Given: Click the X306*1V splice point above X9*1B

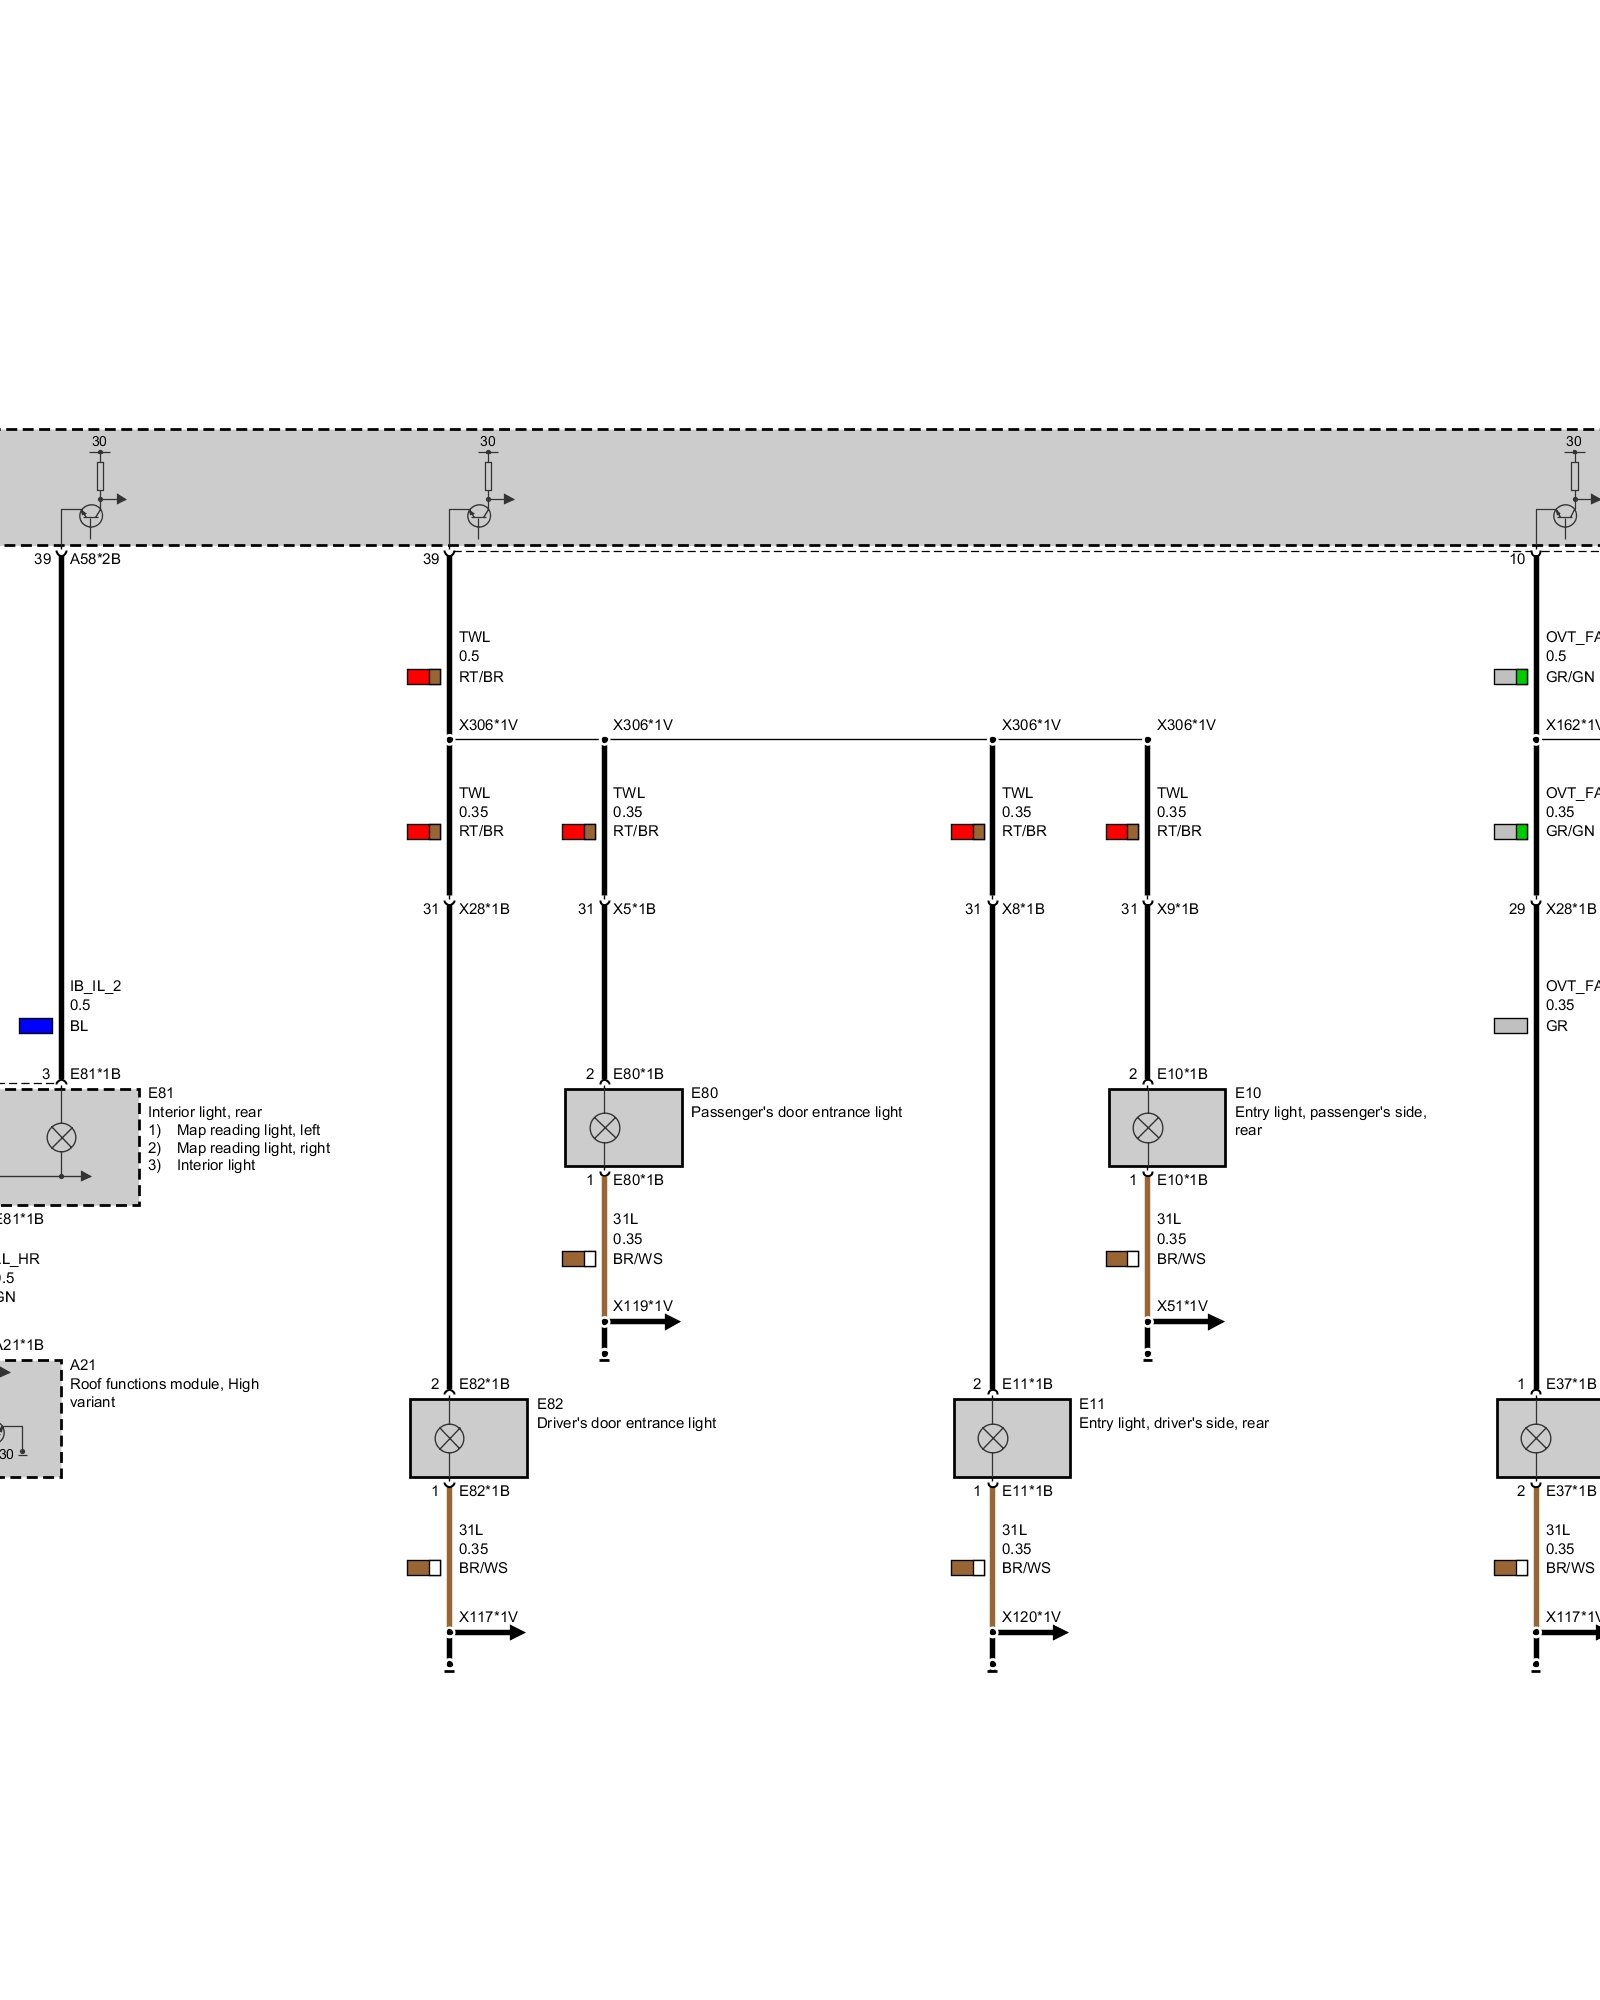Looking at the screenshot, I should 1147,740.
